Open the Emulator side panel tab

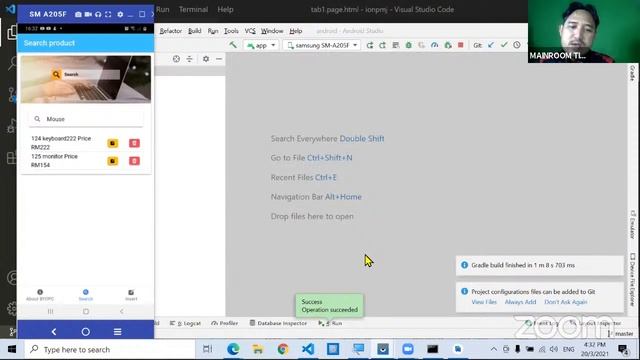[x=633, y=225]
